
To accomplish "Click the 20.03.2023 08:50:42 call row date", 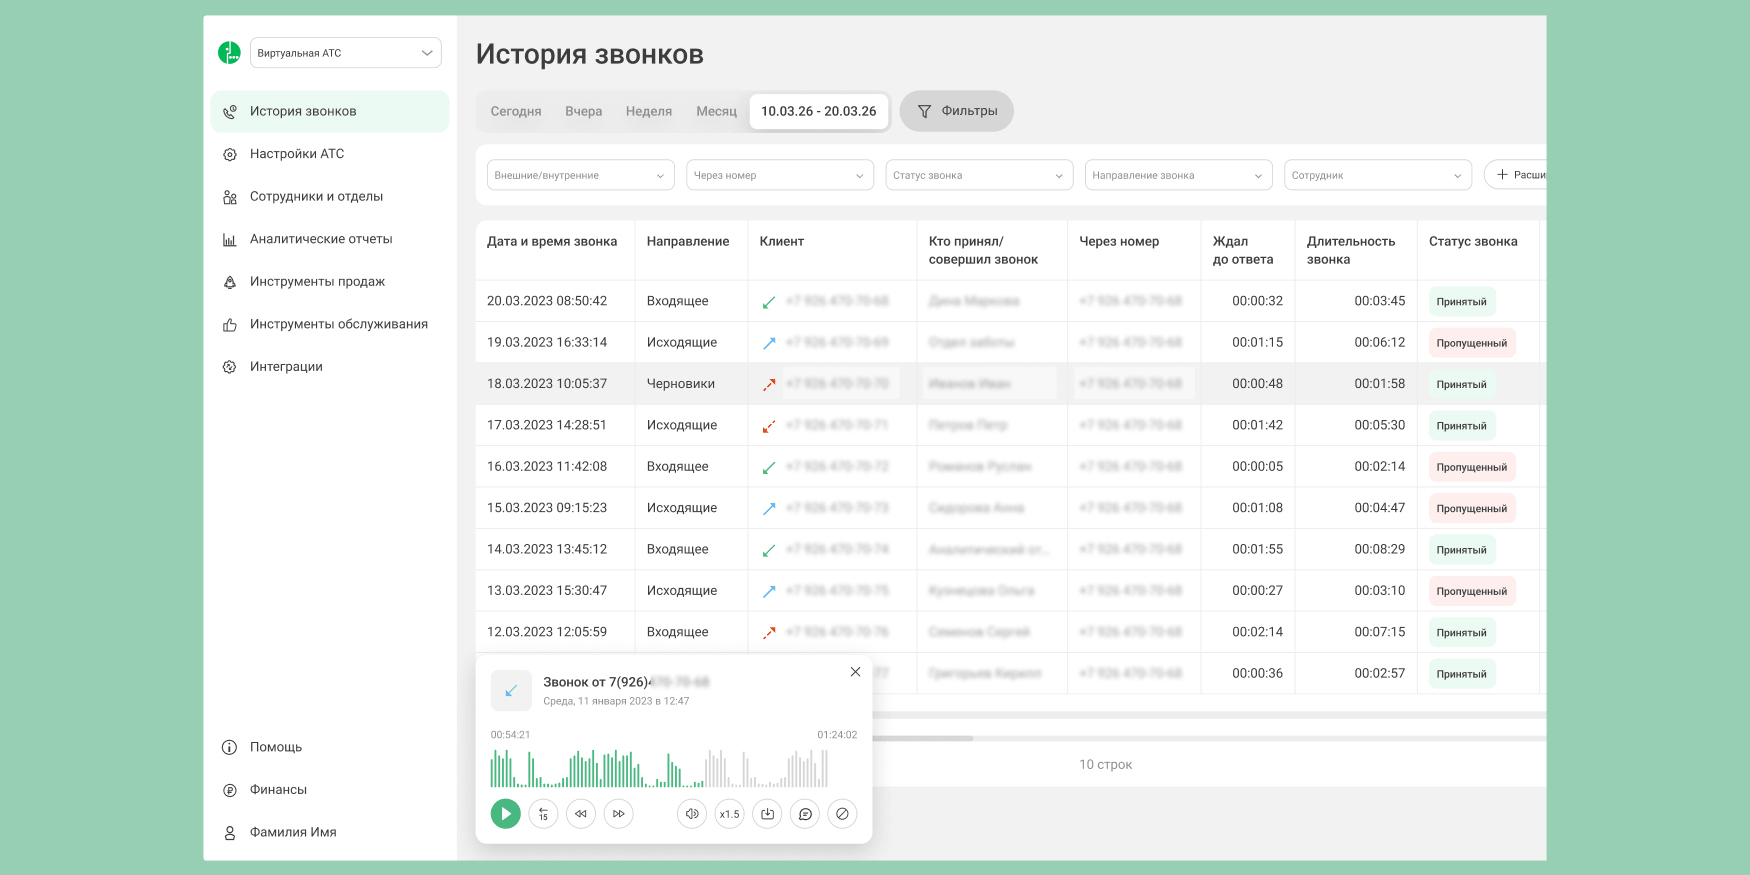I will [547, 301].
